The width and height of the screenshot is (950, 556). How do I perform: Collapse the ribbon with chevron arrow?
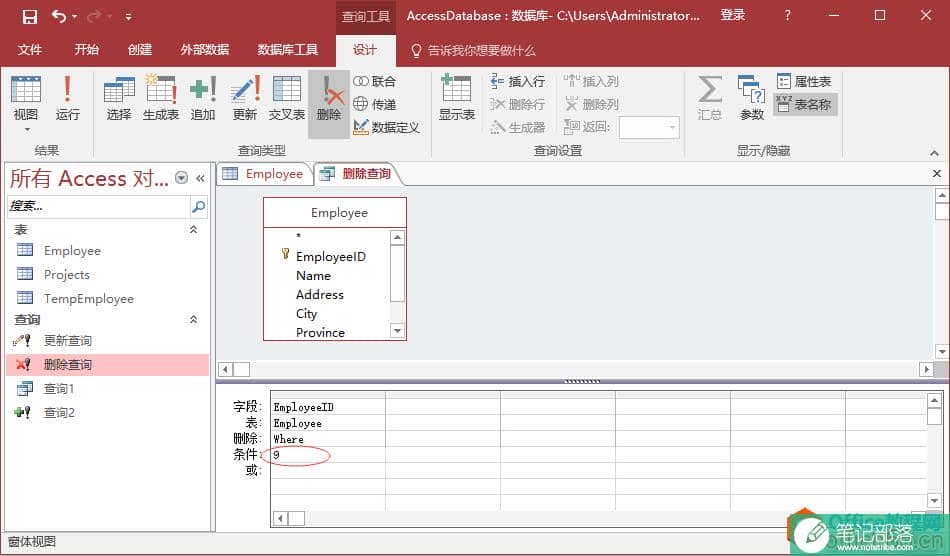coord(934,153)
